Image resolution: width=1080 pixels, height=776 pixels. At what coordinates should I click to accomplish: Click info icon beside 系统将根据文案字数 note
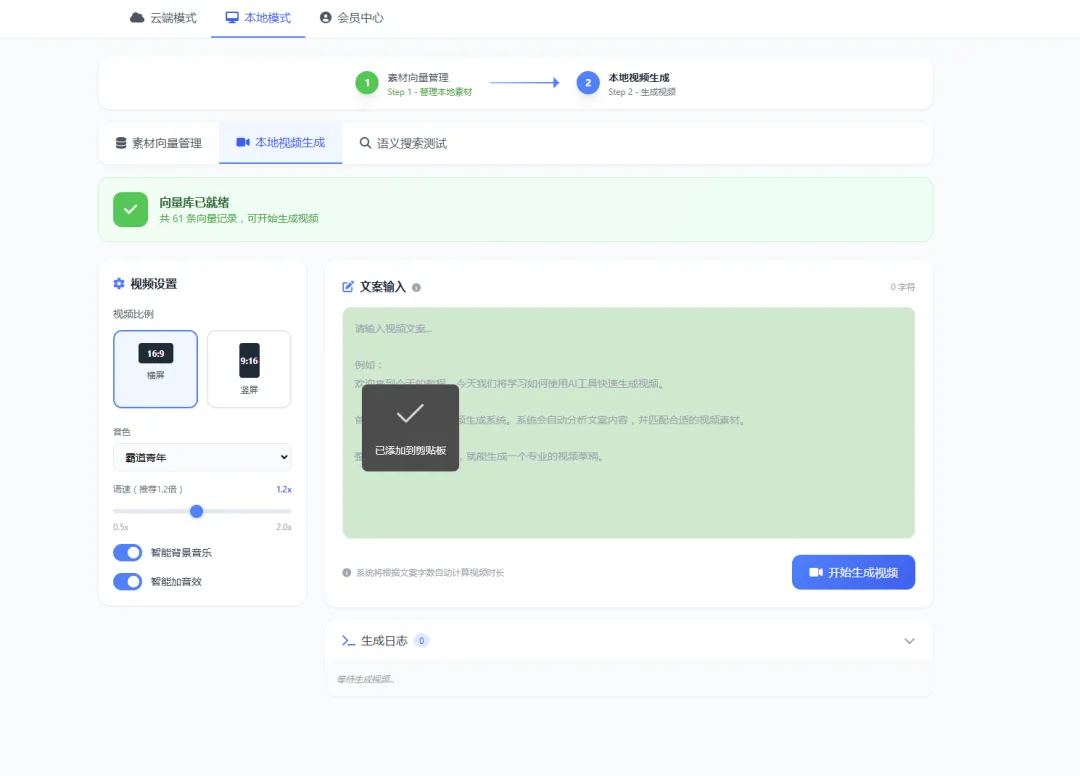346,573
